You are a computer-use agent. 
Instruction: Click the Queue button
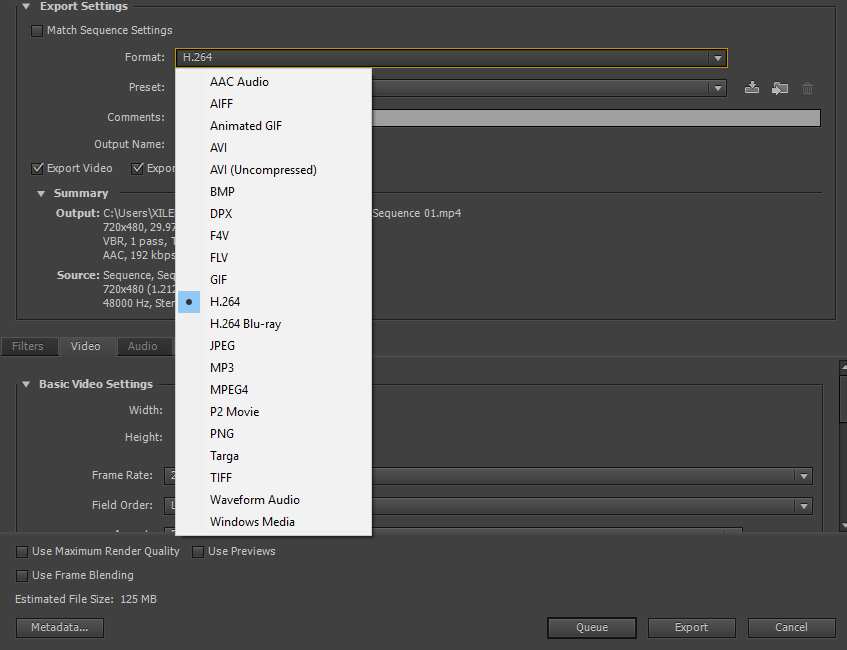pos(591,628)
